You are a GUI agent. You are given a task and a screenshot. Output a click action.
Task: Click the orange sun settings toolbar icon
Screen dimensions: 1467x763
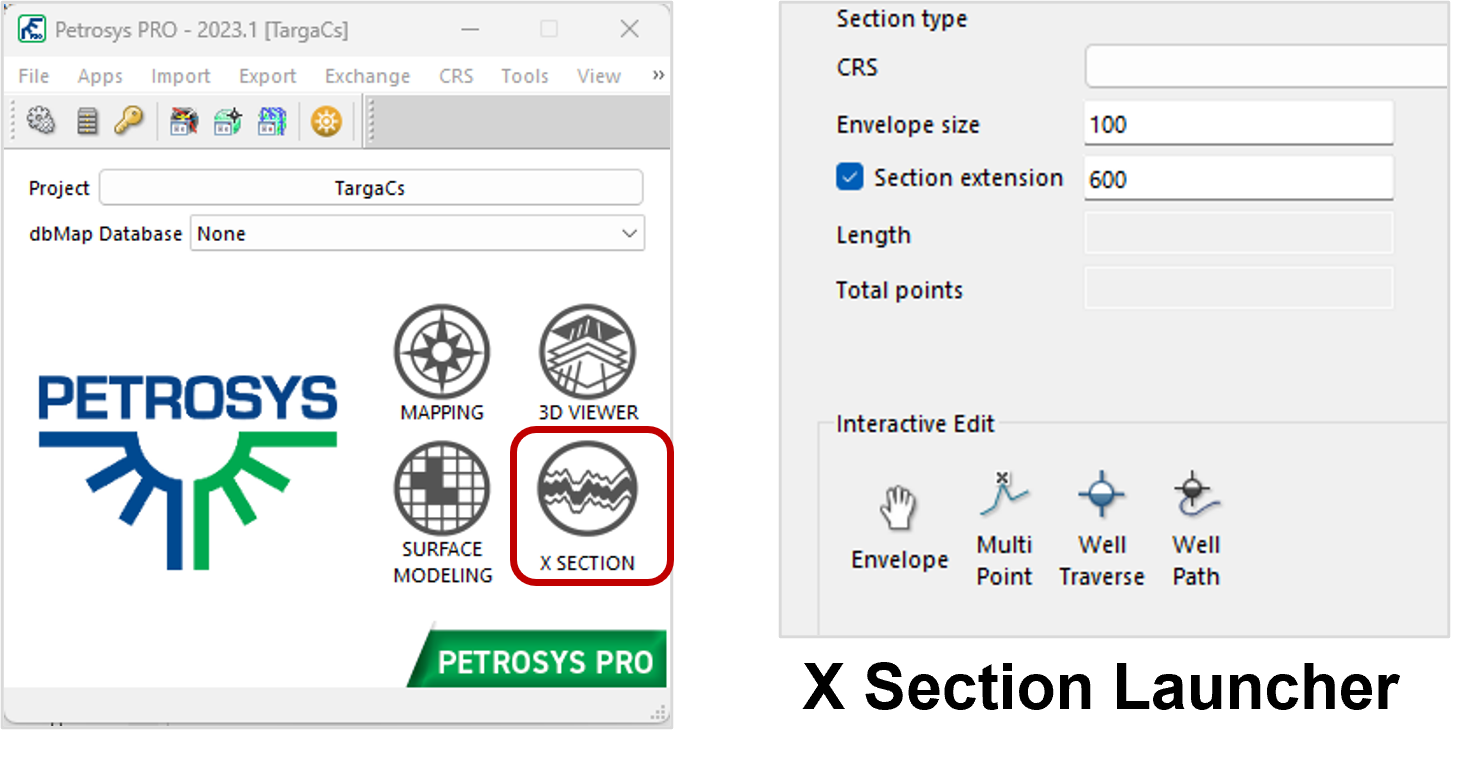coord(327,120)
